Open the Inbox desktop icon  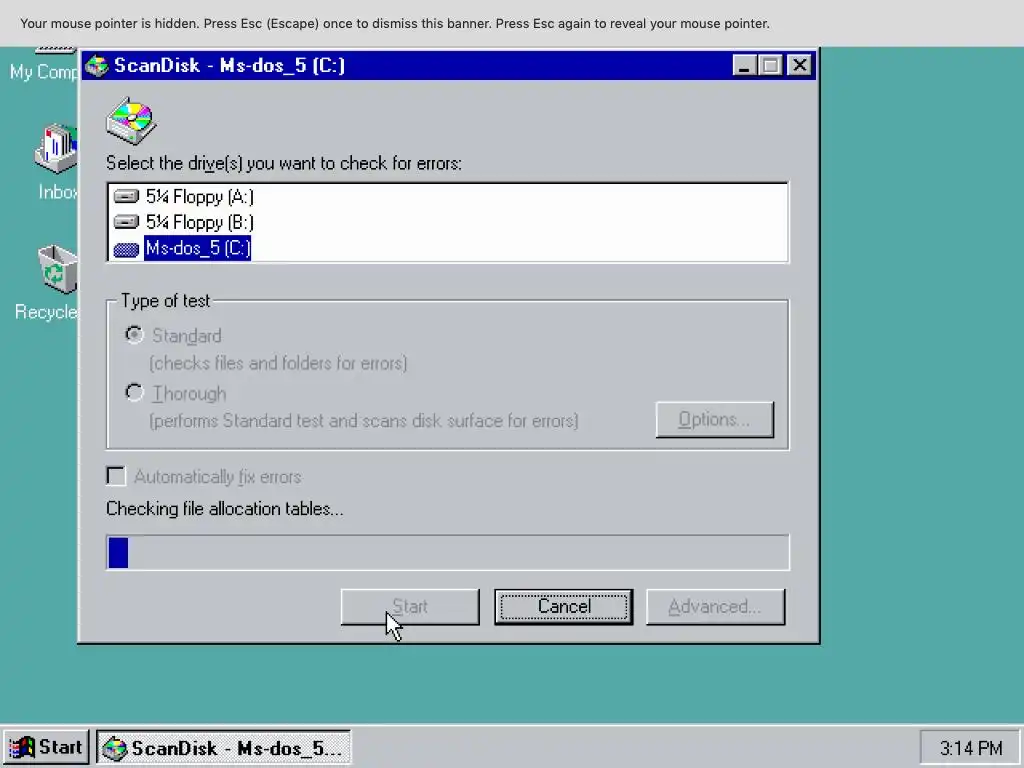tap(57, 149)
